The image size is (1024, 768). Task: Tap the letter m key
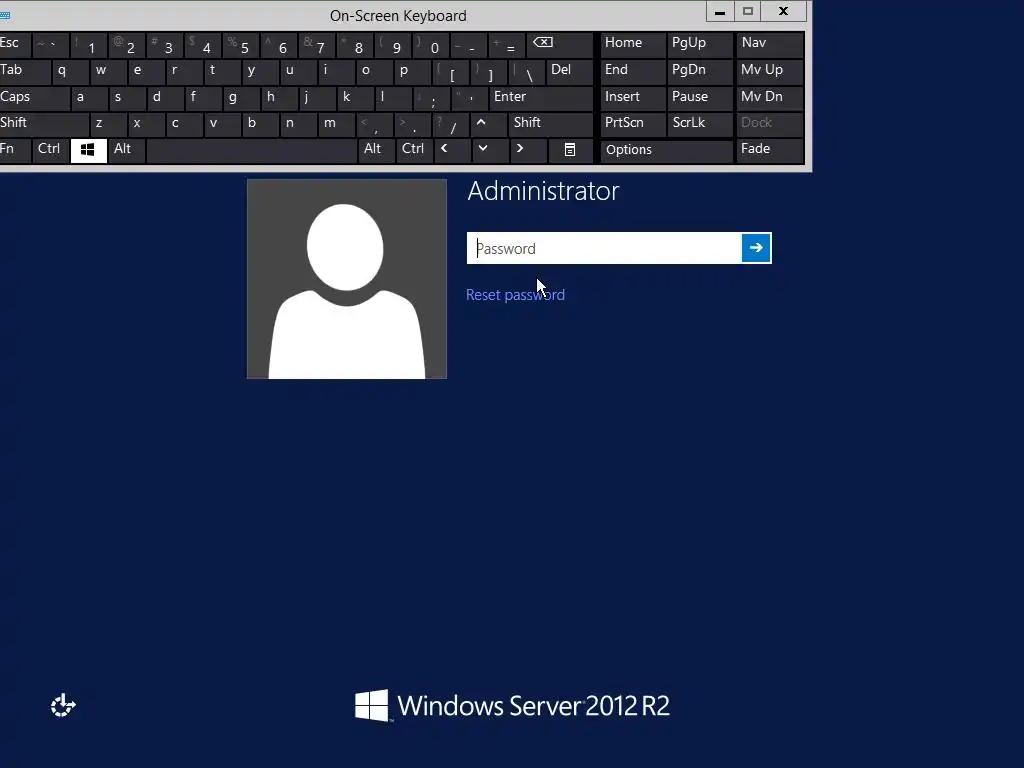[x=336, y=124]
